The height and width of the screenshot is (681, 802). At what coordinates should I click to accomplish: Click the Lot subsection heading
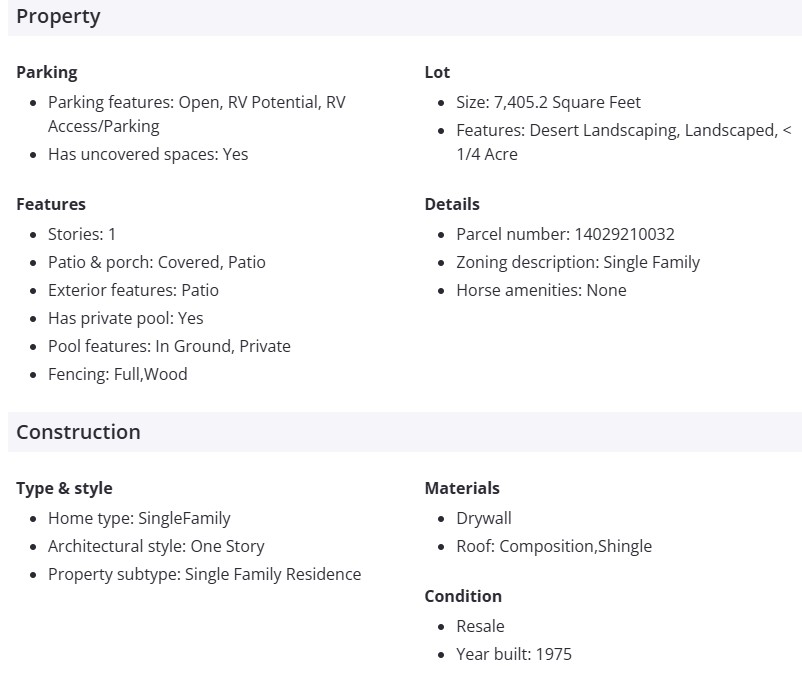click(x=437, y=72)
